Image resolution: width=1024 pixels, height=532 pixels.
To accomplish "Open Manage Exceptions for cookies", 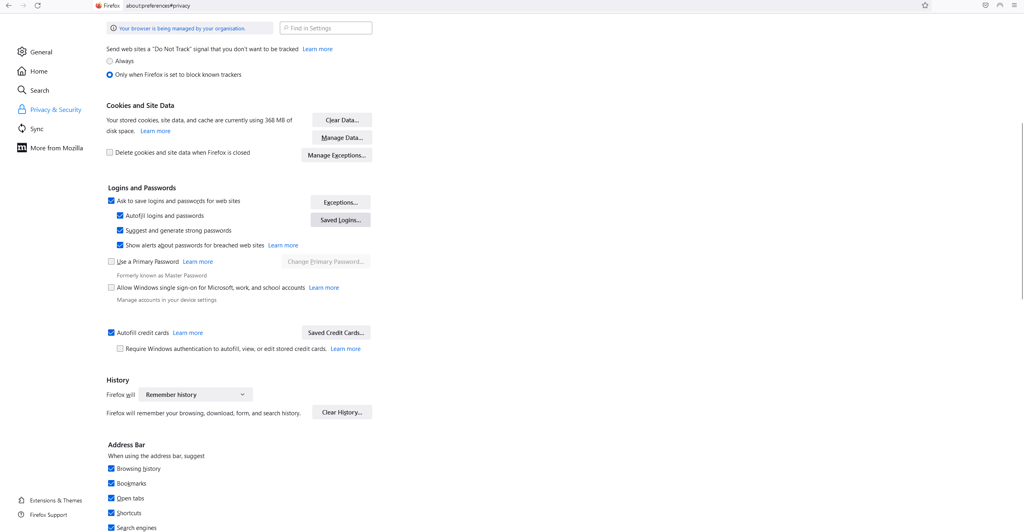I will [336, 155].
